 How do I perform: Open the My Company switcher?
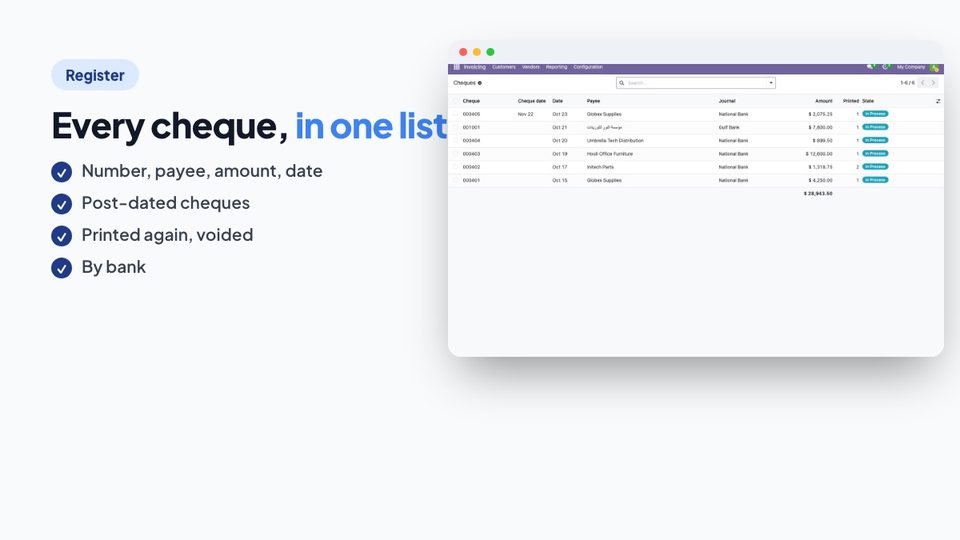(910, 67)
